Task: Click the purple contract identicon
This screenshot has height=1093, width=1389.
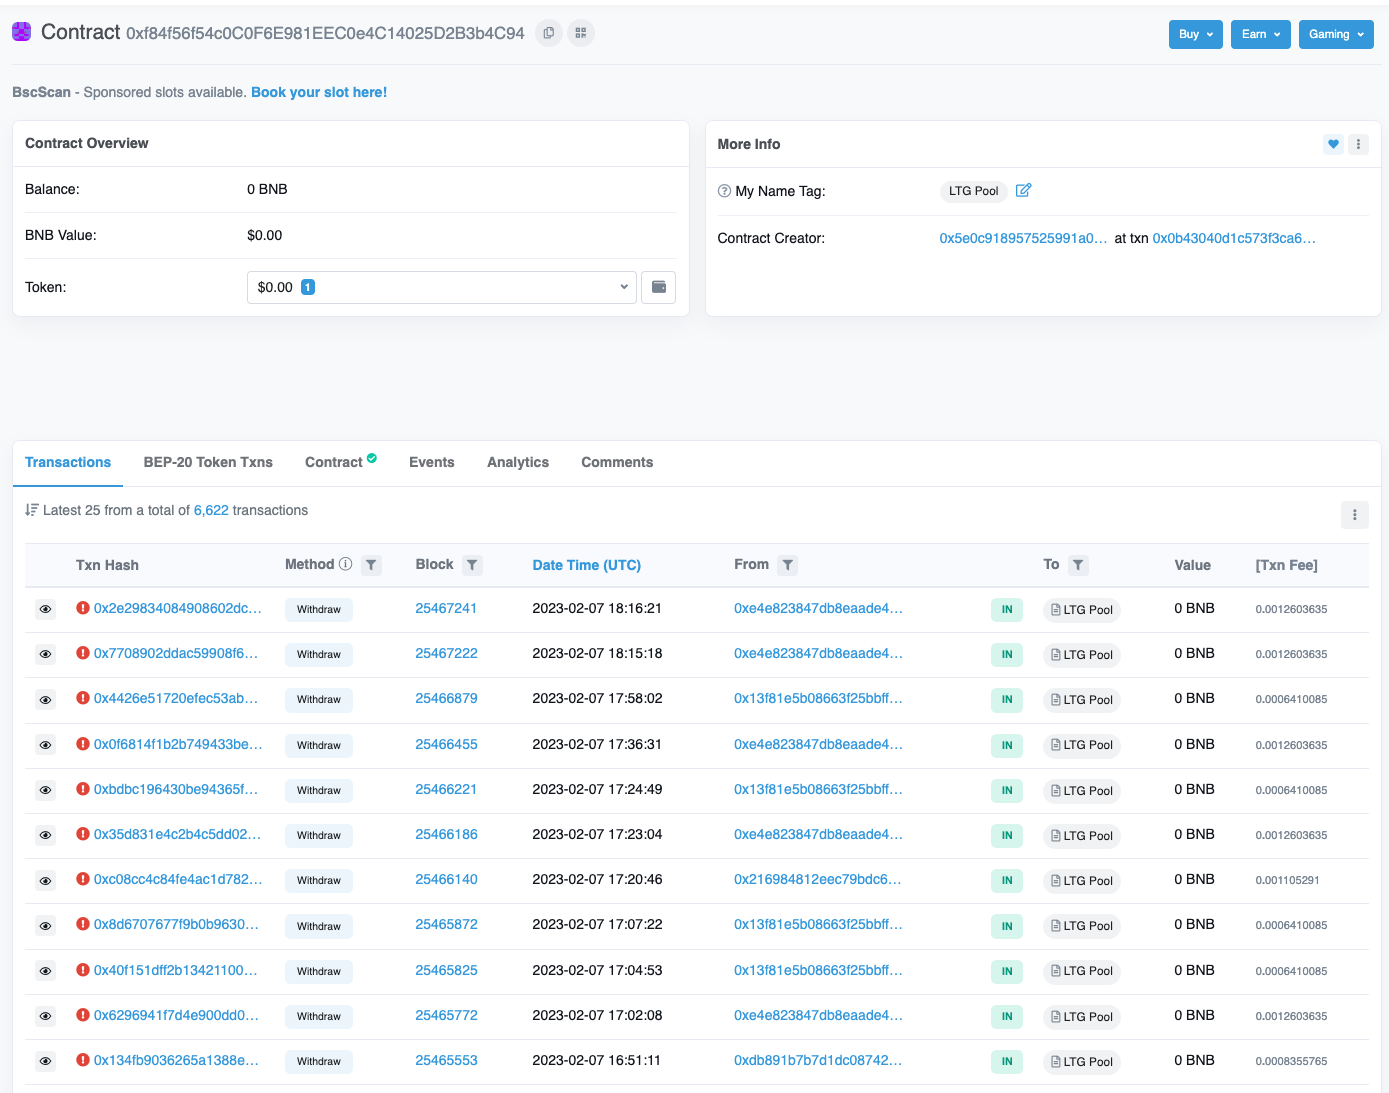Action: [x=21, y=32]
